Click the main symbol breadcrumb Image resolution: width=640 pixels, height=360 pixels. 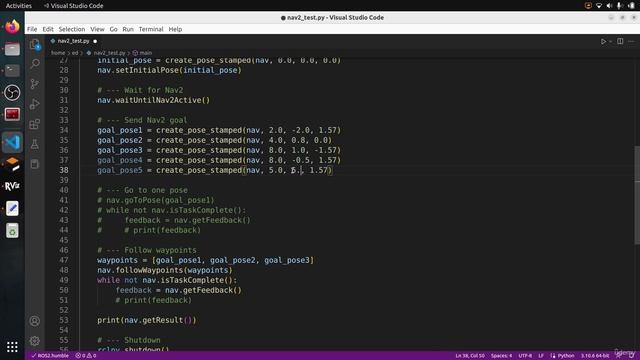(x=145, y=53)
